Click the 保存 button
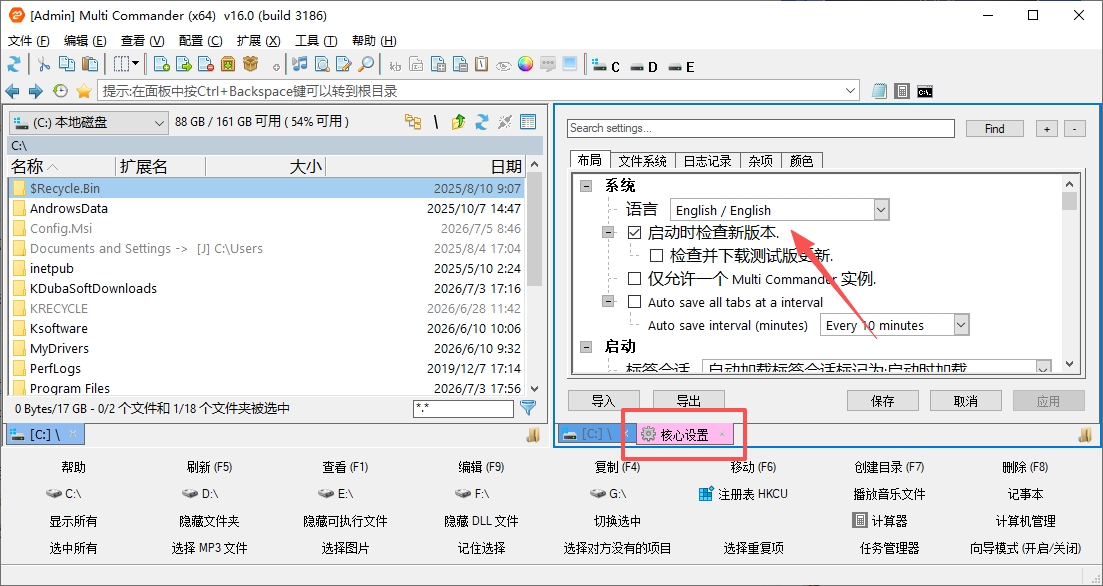 [x=882, y=401]
